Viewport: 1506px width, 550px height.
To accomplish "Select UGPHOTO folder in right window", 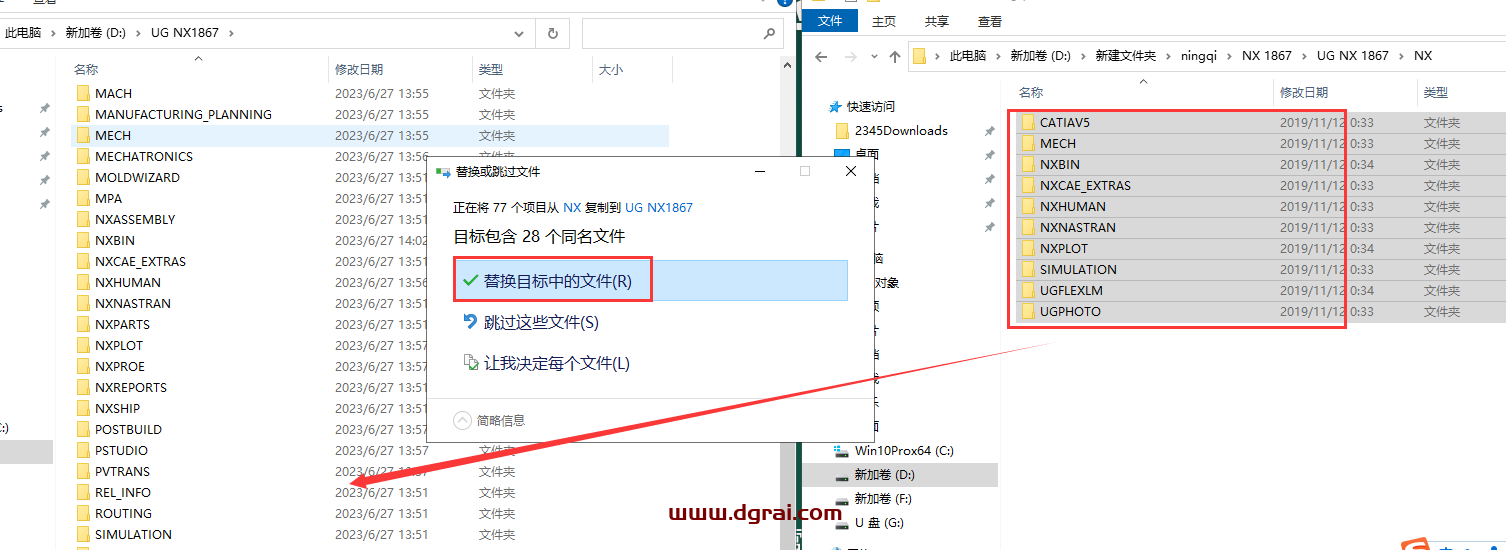I will click(1070, 311).
